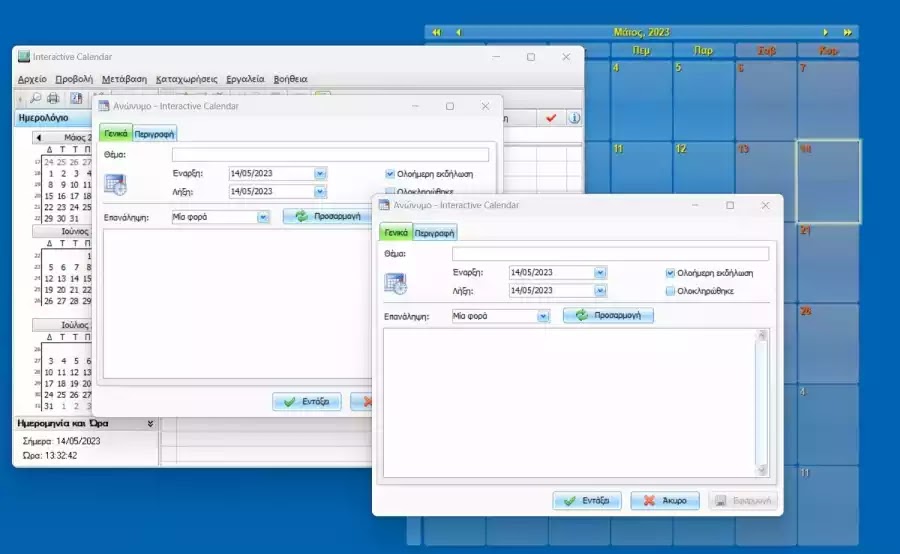
Task: Select date 31 in May mini calendar
Action: click(73, 218)
